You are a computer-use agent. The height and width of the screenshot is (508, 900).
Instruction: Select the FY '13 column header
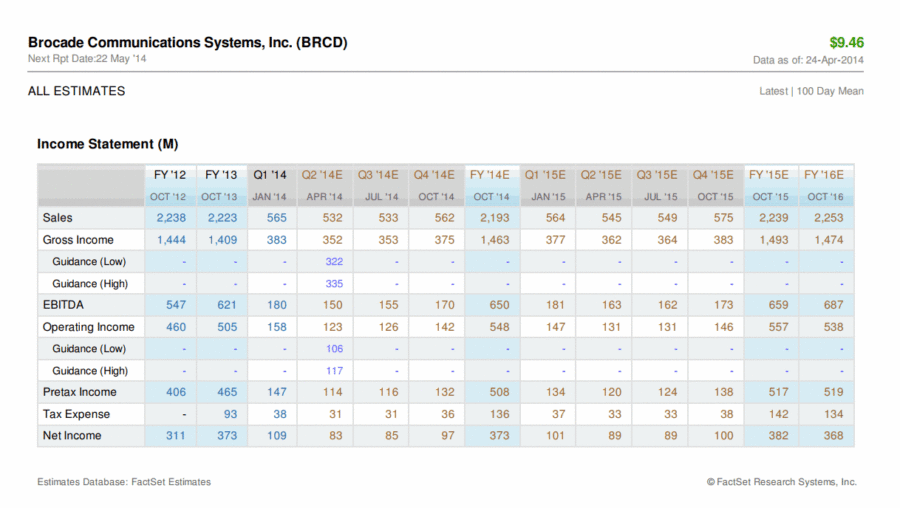tap(221, 174)
